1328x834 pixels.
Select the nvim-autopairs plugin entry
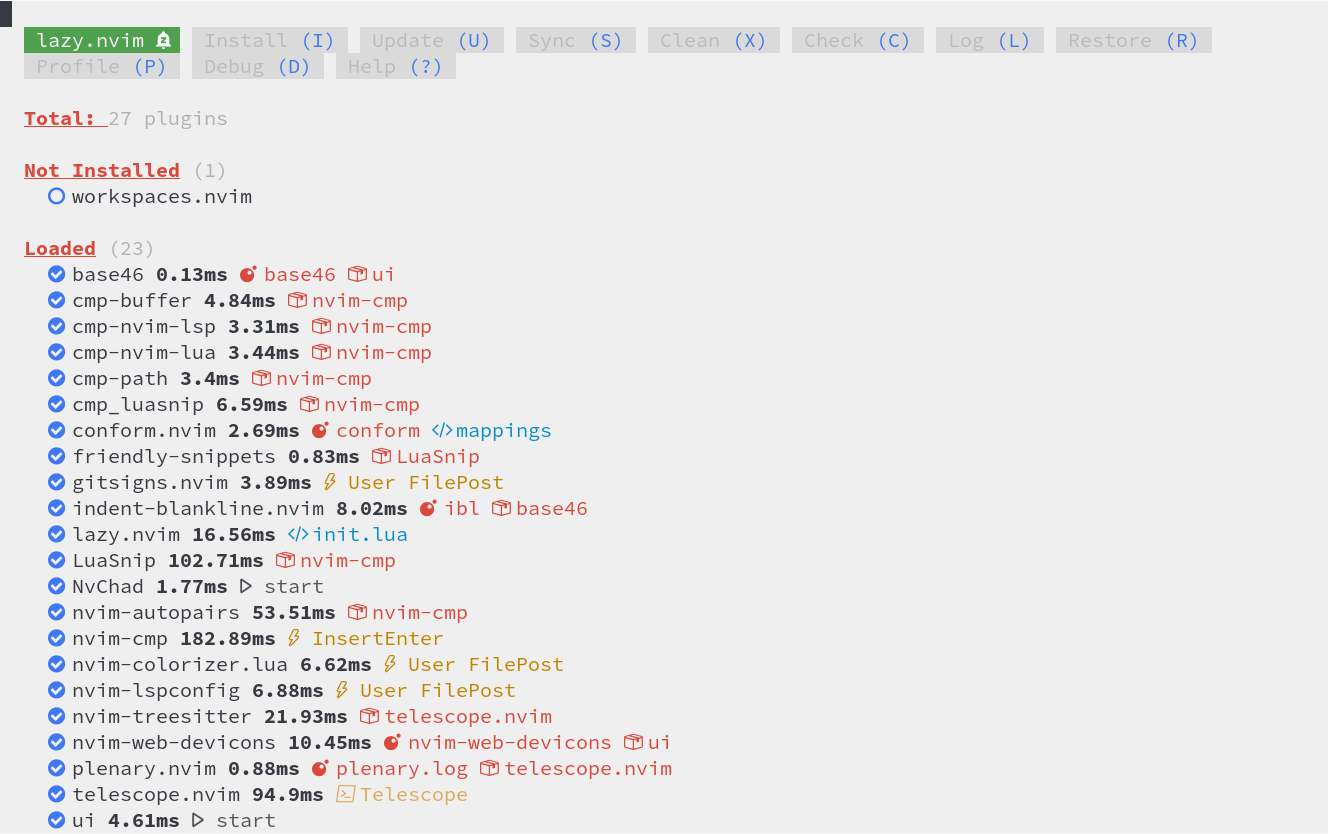(x=156, y=612)
